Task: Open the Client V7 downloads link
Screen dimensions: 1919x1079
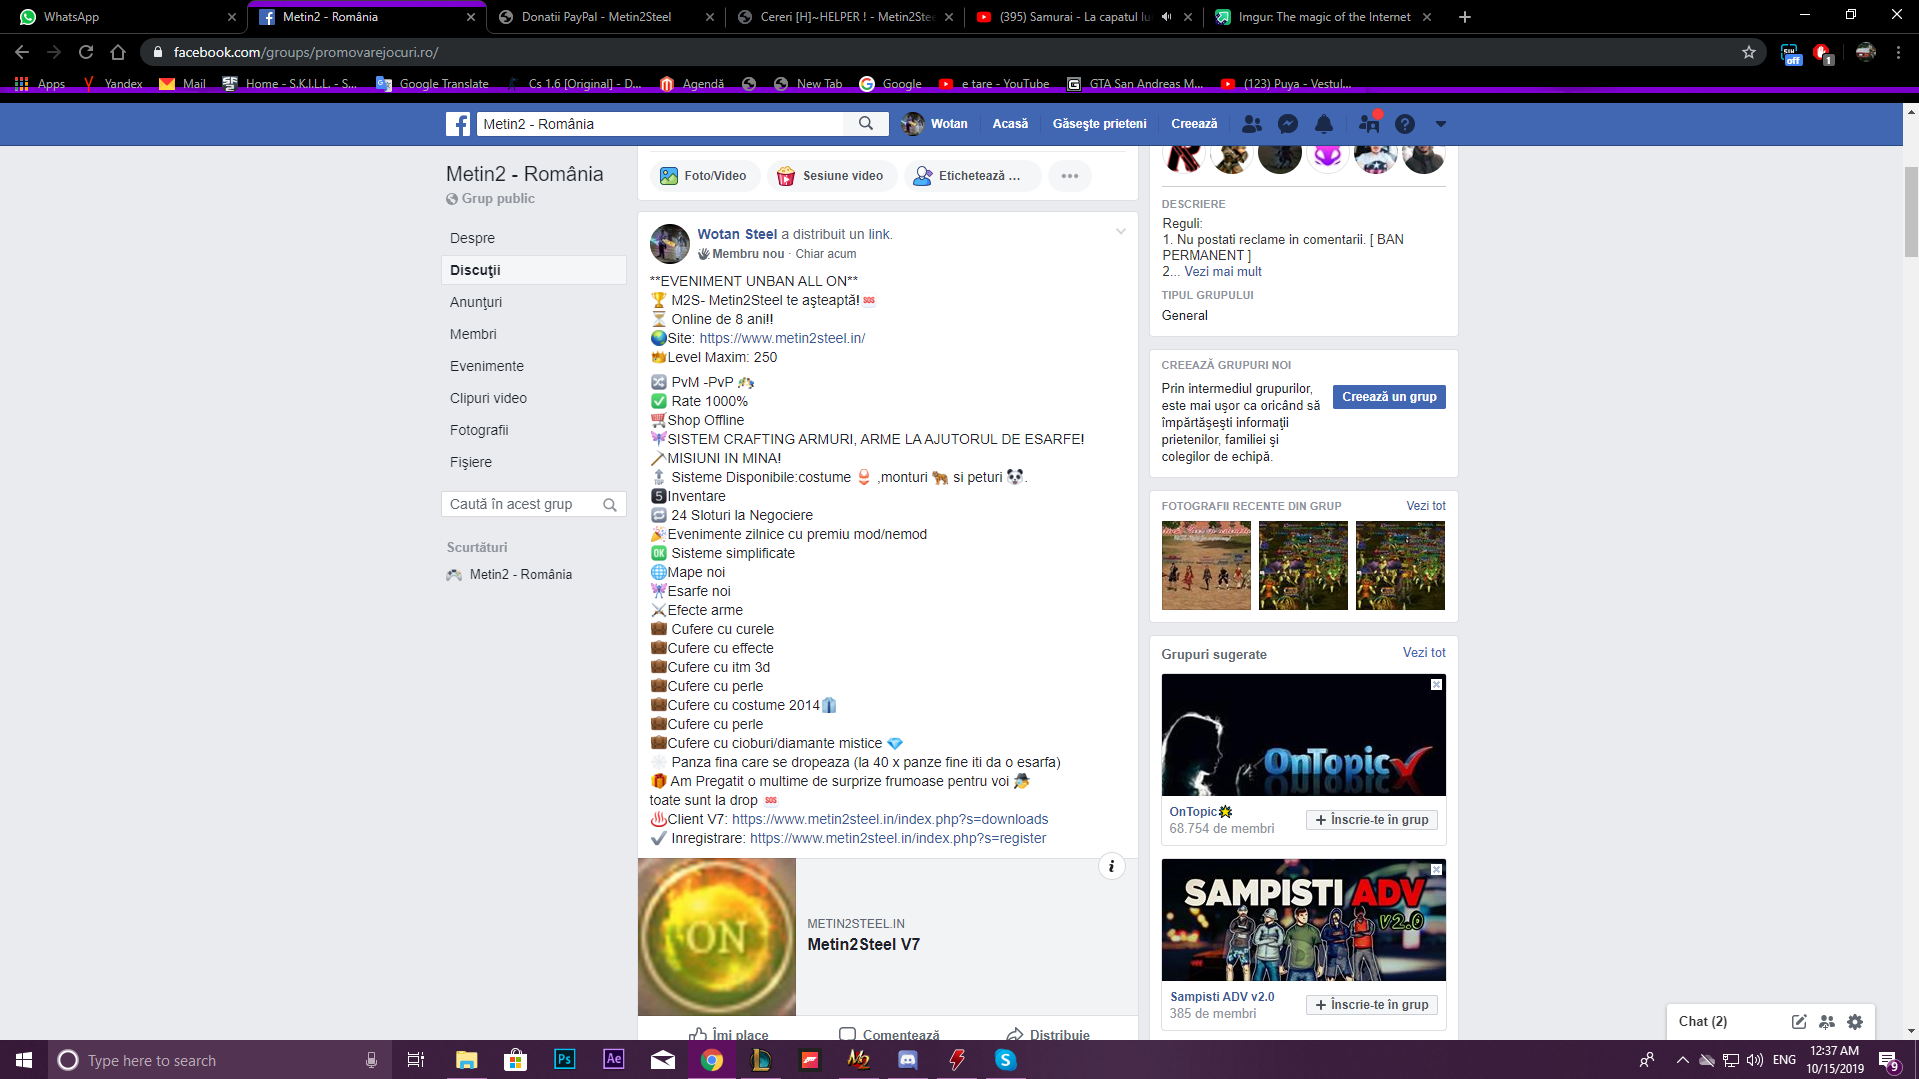Action: [890, 819]
